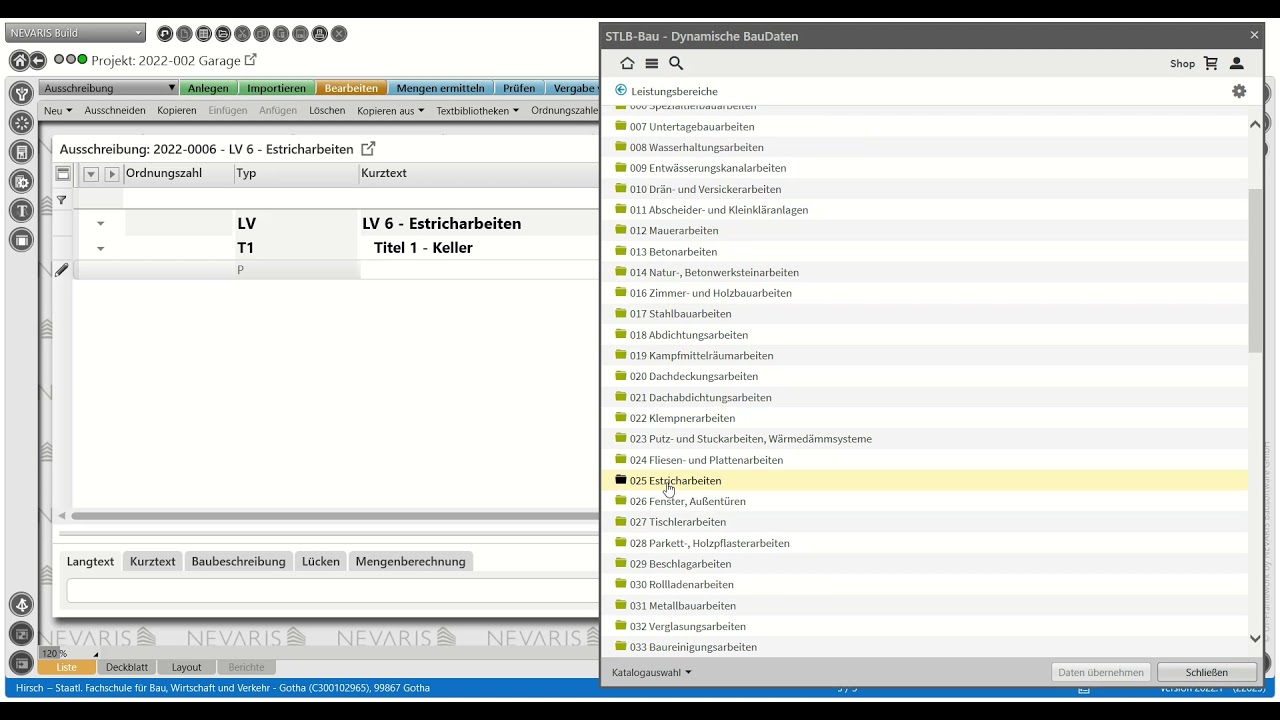Switch to the Mengen ermitteln tab
1280x720 pixels.
(x=440, y=88)
